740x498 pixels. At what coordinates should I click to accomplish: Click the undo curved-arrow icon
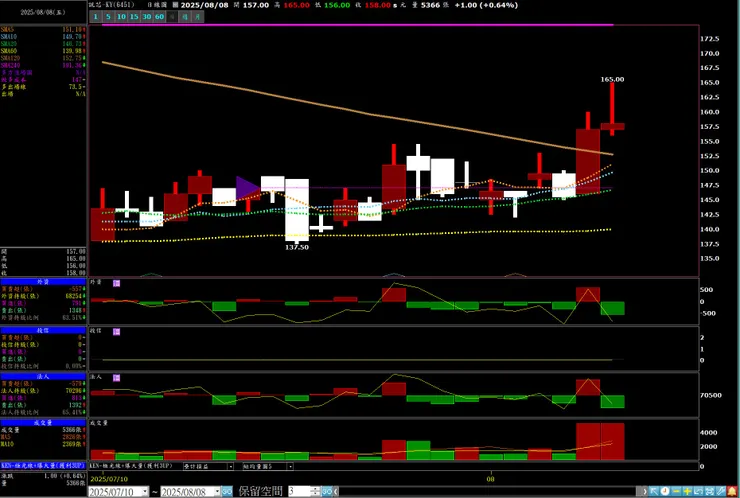tap(698, 491)
